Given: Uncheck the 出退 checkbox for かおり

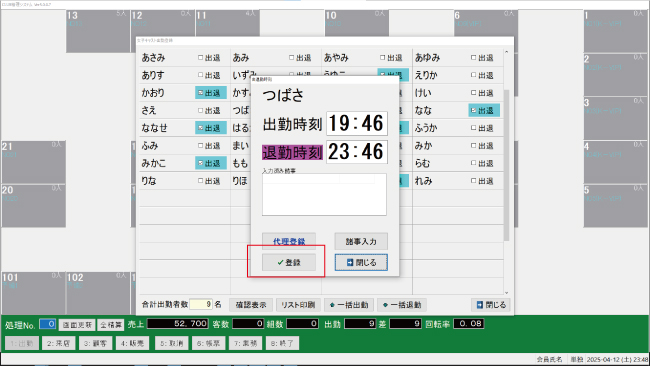Looking at the screenshot, I should [201, 93].
